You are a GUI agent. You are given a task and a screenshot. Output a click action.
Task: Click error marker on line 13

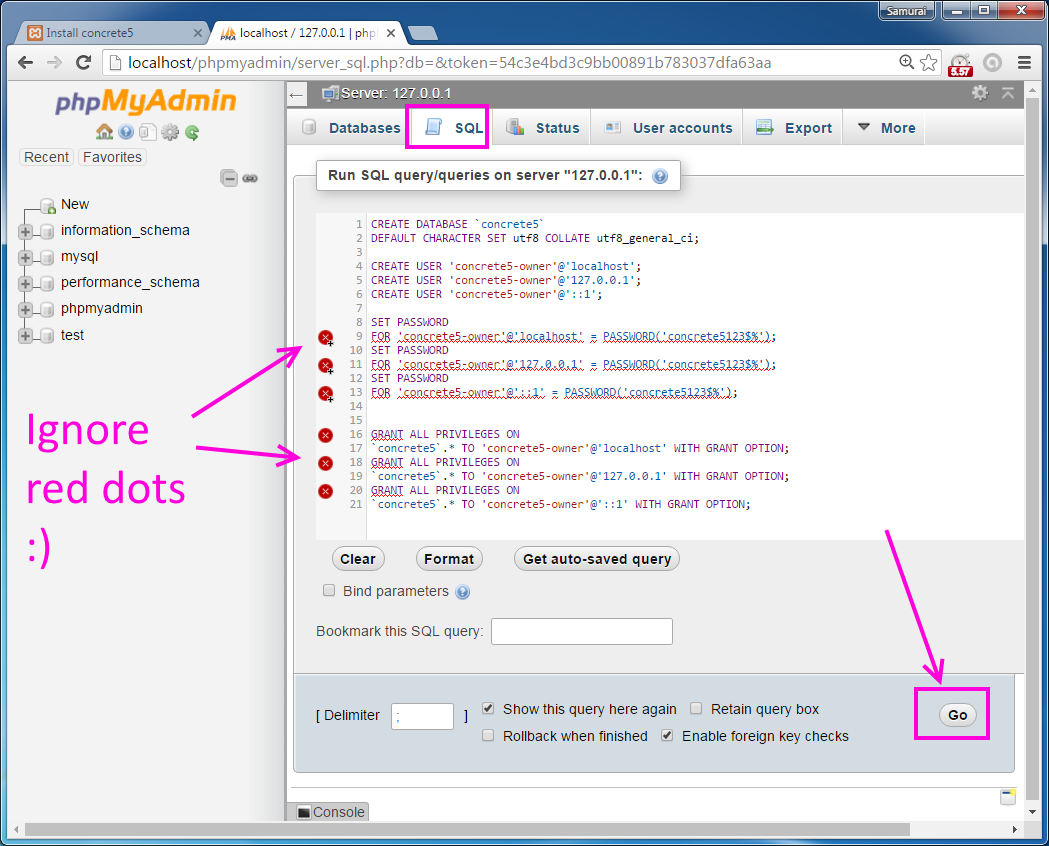[326, 394]
